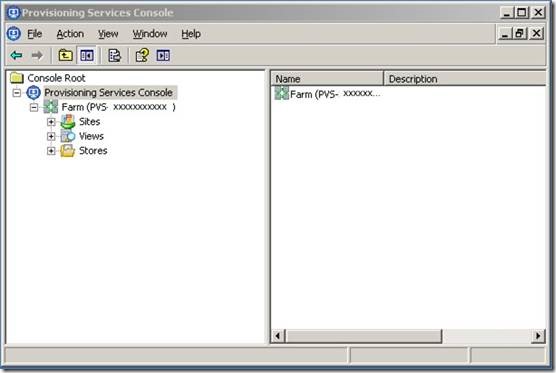Minimize the Provisioning Services Console window
Screen dimensions: 556x373
[506, 13]
